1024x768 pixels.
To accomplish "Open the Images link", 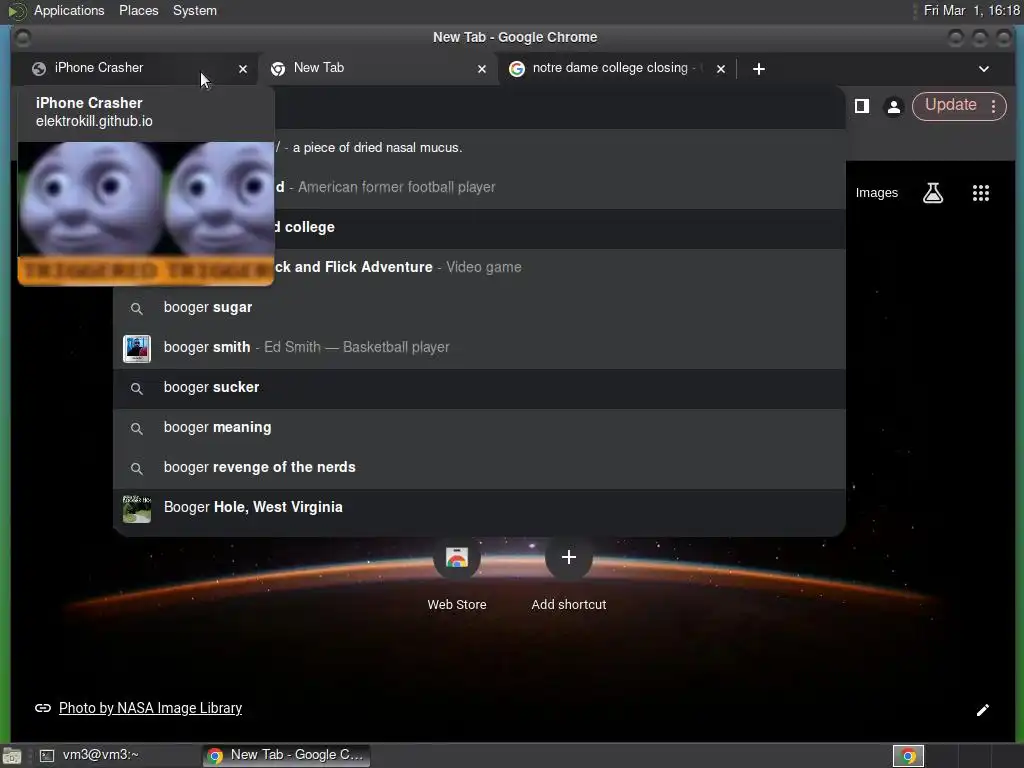I will 876,193.
